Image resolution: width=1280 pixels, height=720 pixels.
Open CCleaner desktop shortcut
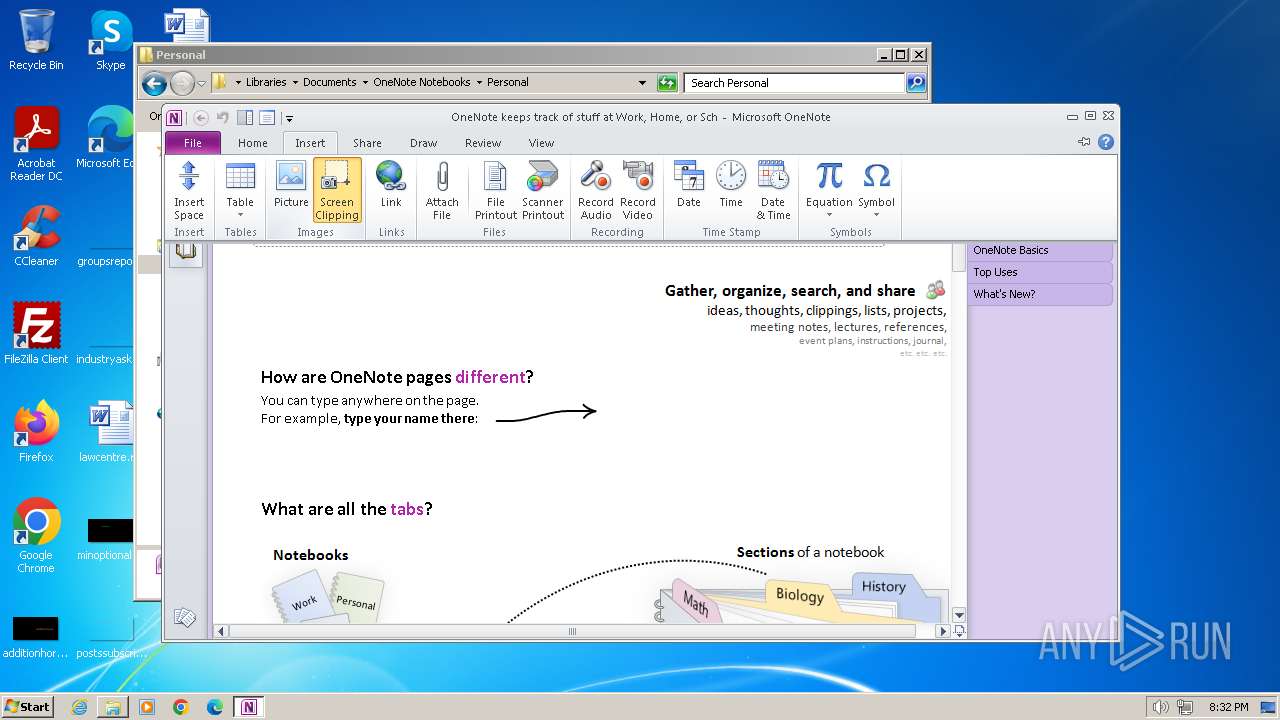(x=36, y=236)
